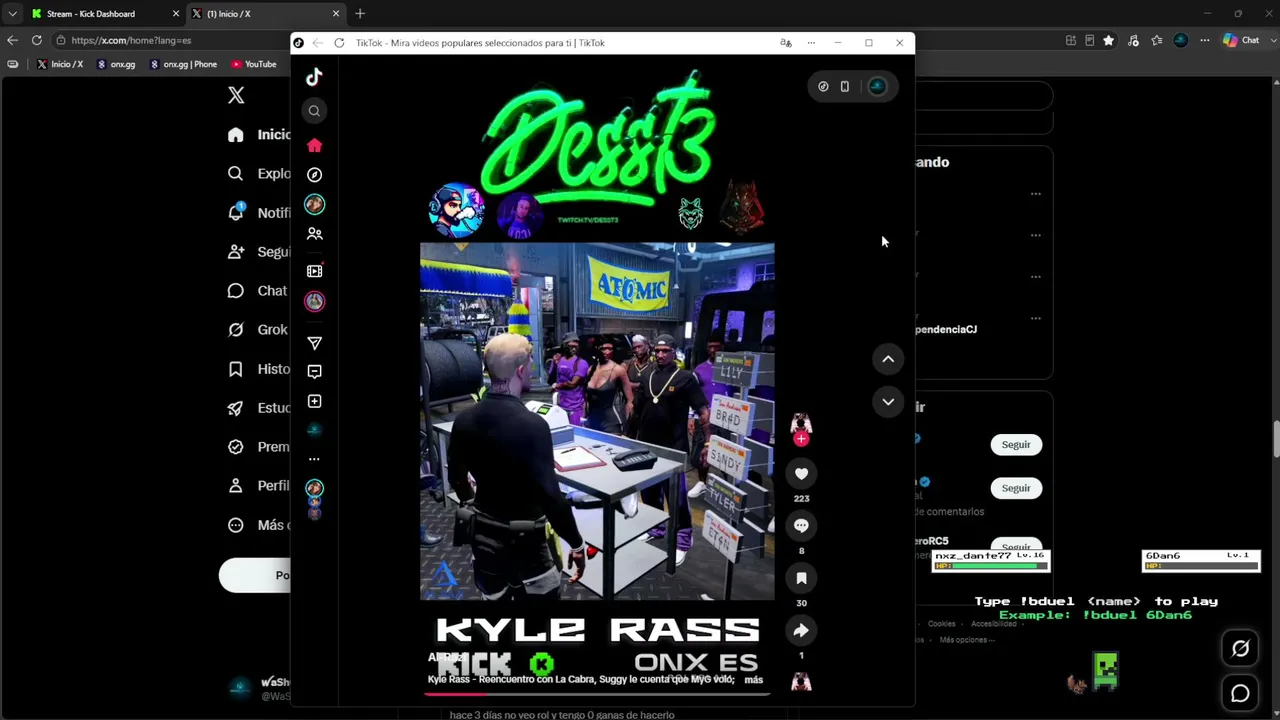This screenshot has height=720, width=1280.
Task: Reload the X page in browser
Action: tap(37, 40)
